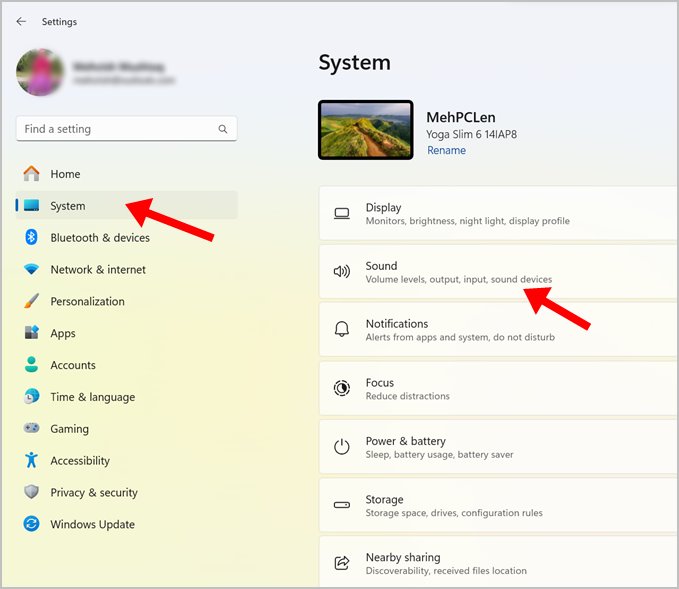
Task: Click the Storage drive icon
Action: click(x=342, y=505)
